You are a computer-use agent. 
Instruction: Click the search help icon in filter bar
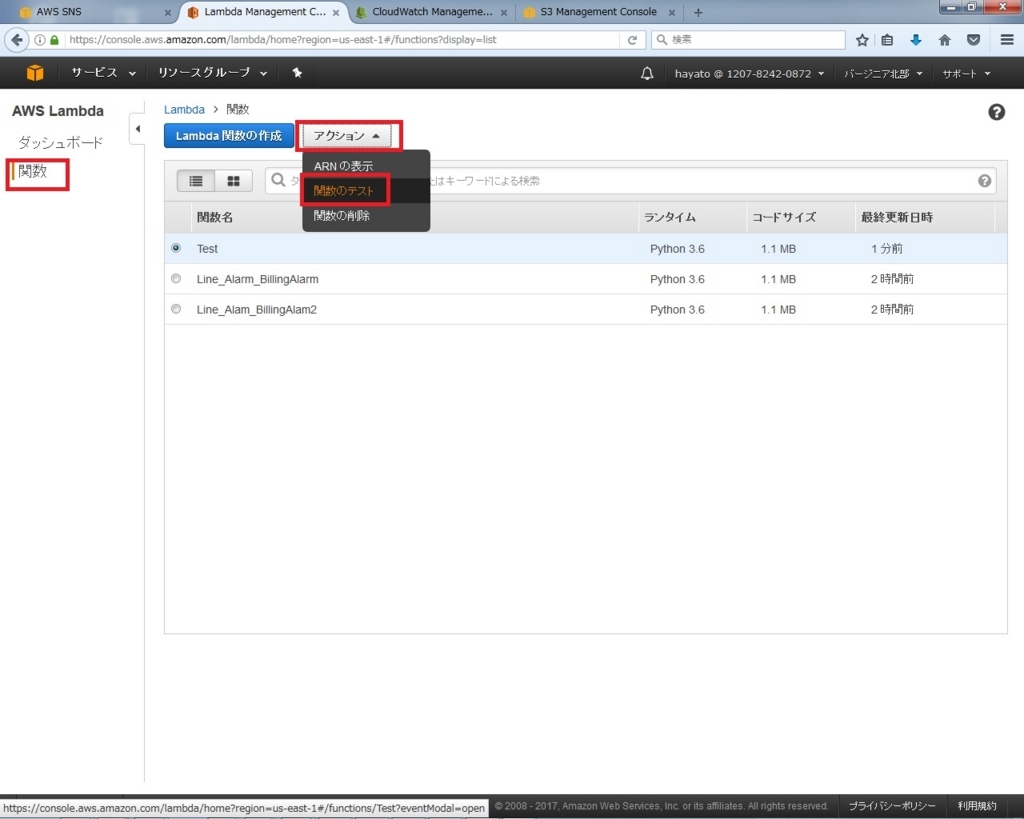coord(984,181)
